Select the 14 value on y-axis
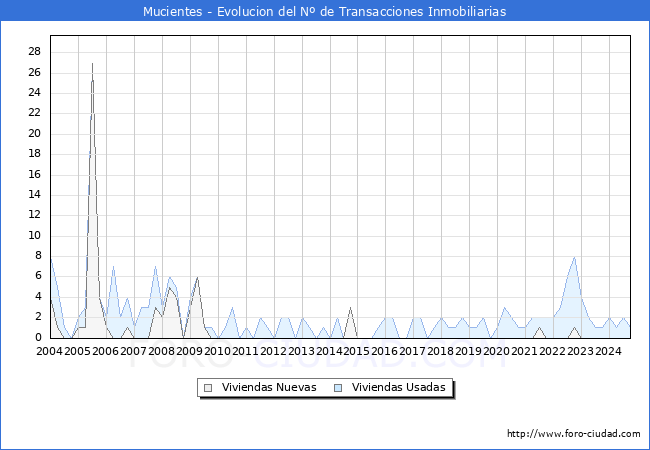 coord(34,195)
